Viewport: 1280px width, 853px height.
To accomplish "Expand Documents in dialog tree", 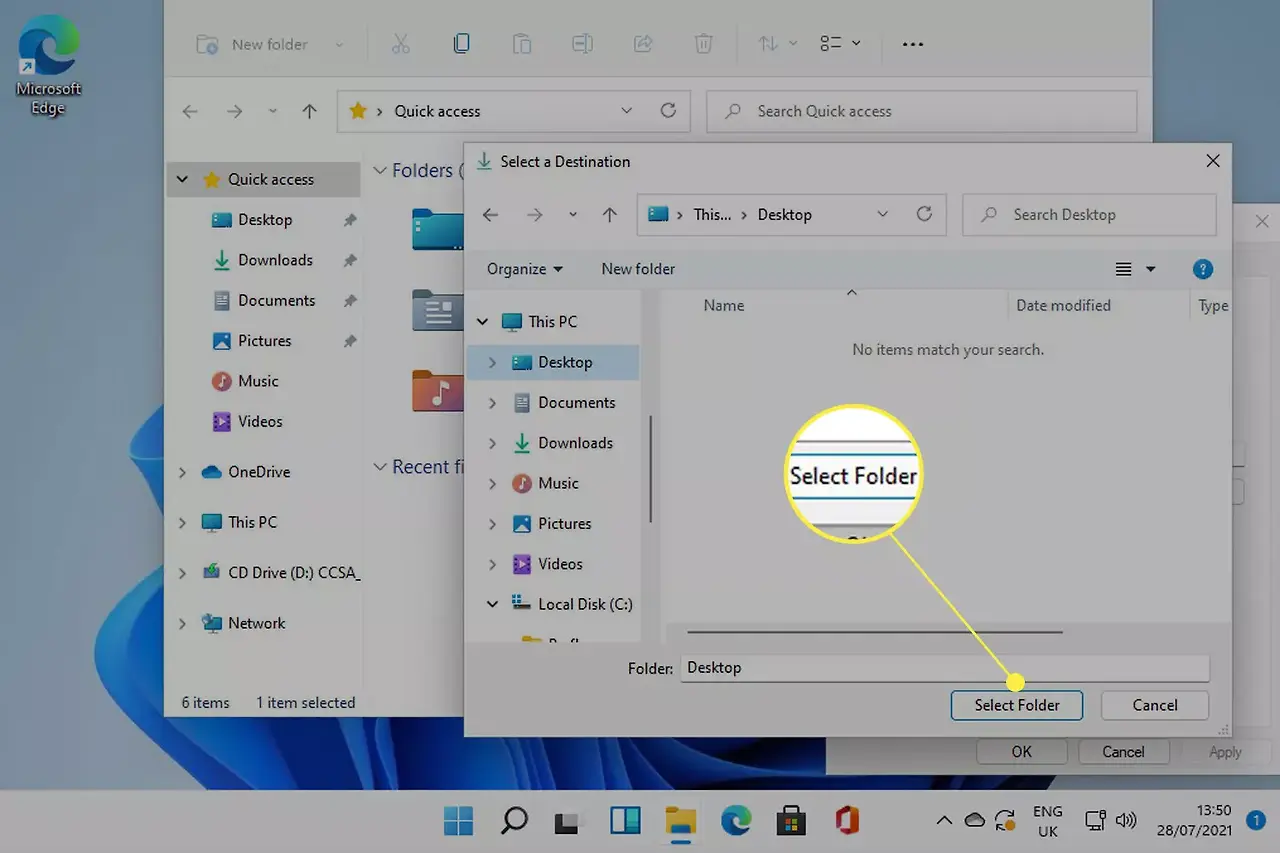I will [x=492, y=403].
